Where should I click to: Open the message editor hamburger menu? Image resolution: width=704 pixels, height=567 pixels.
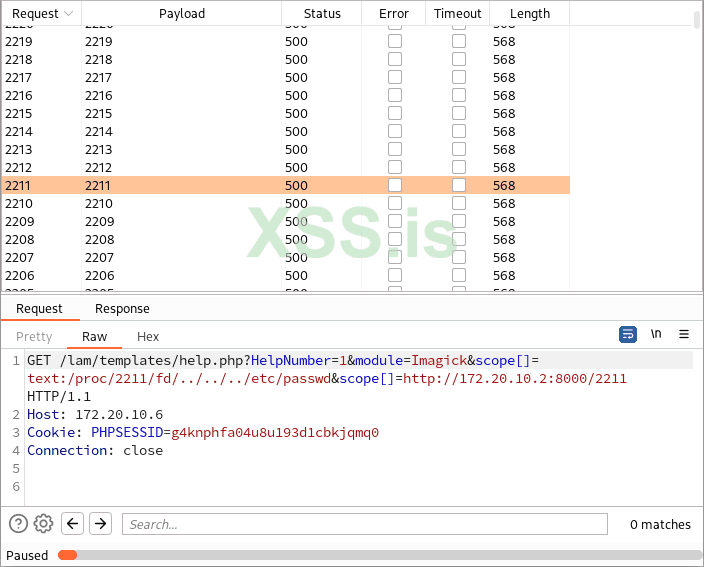pyautogui.click(x=684, y=334)
